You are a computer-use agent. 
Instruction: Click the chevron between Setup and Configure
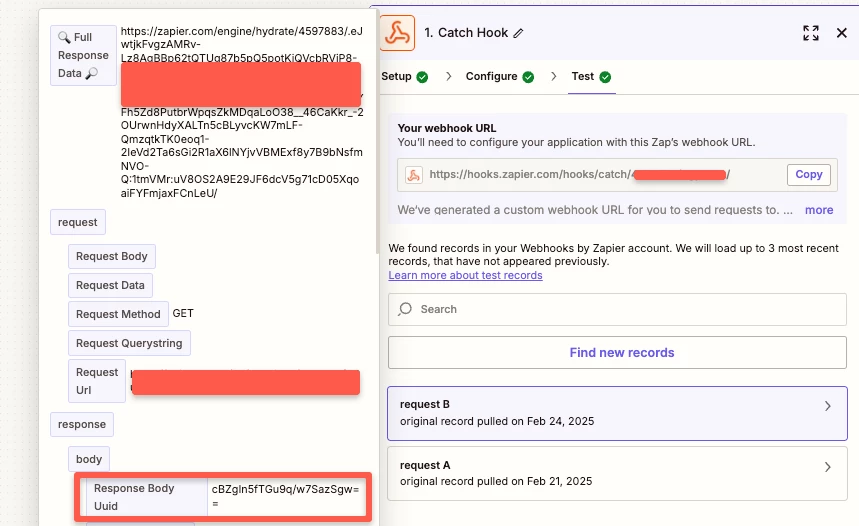(x=449, y=77)
